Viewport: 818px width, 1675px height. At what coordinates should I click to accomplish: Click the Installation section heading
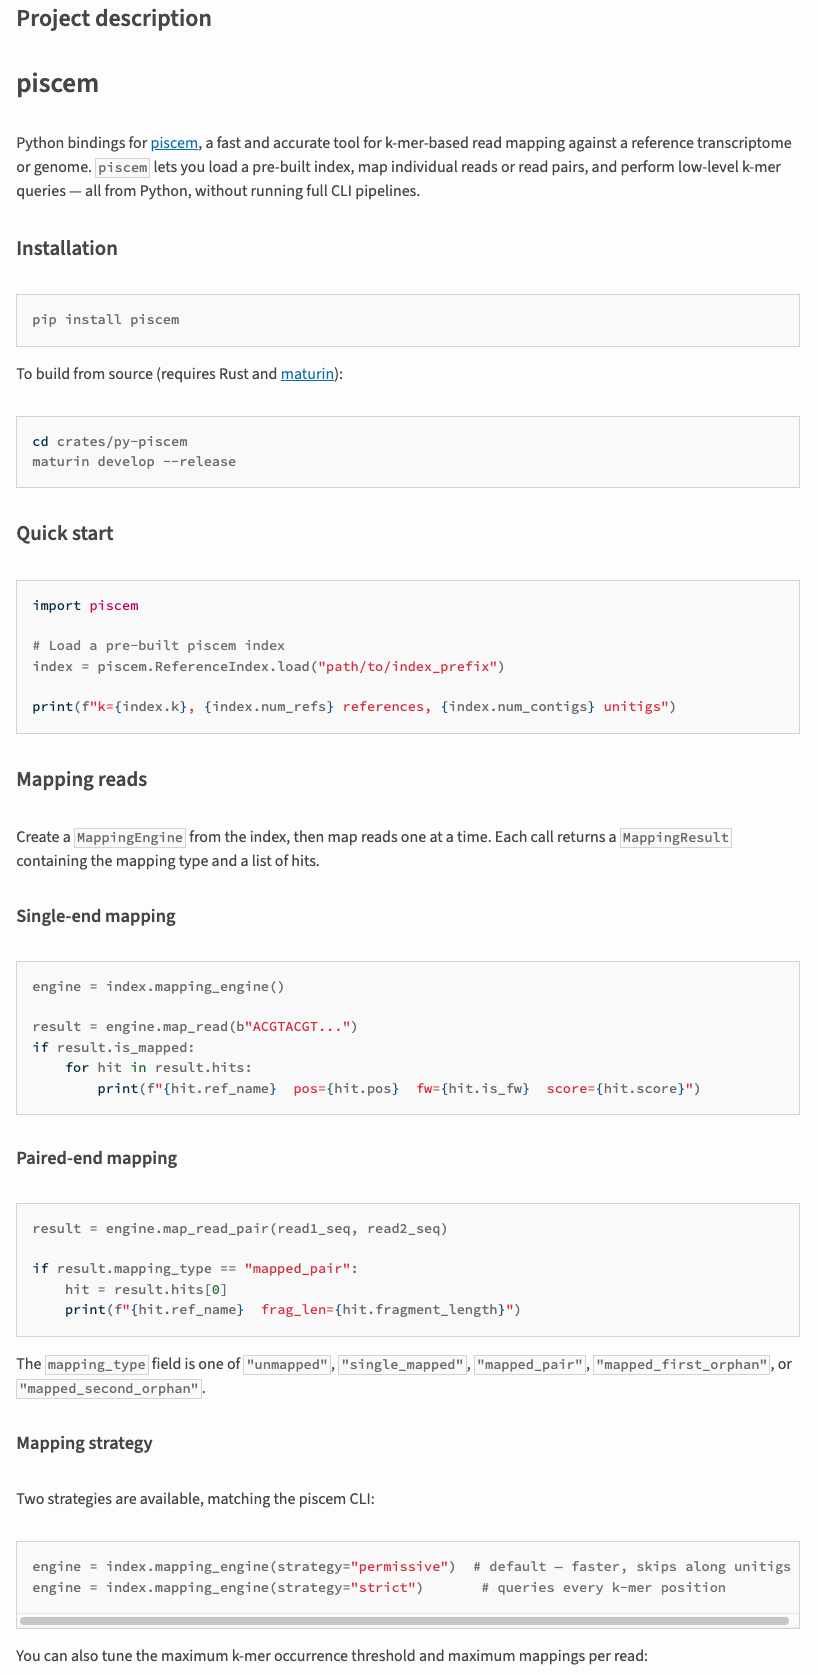coord(67,248)
